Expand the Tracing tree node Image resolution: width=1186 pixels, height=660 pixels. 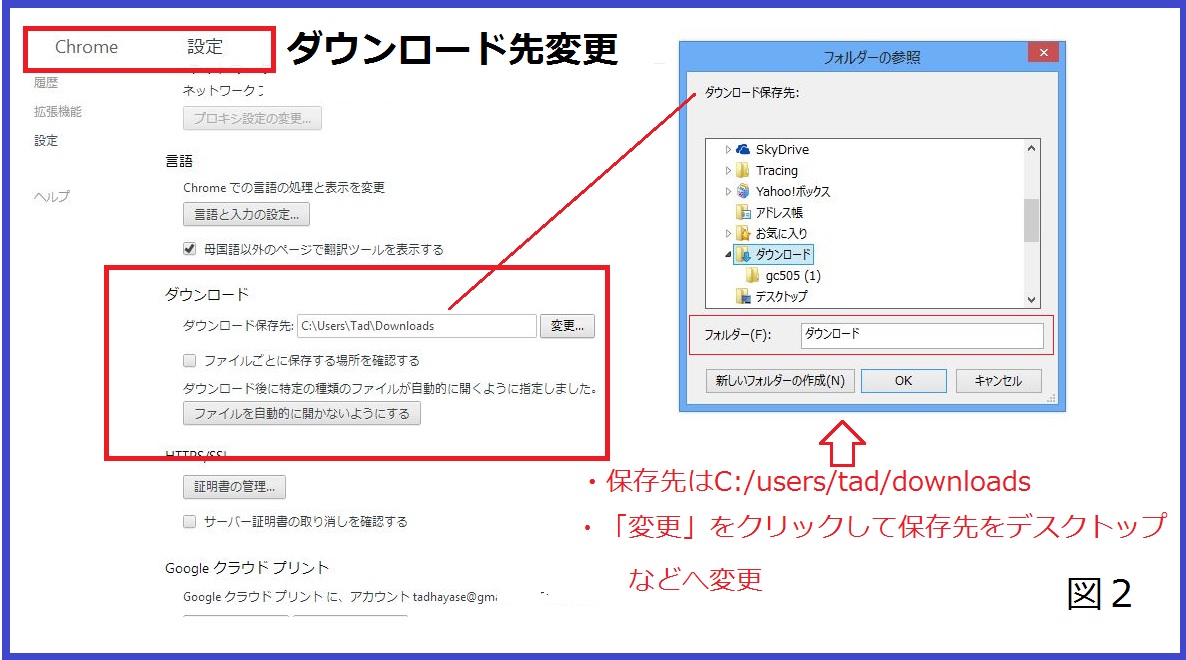pos(728,171)
